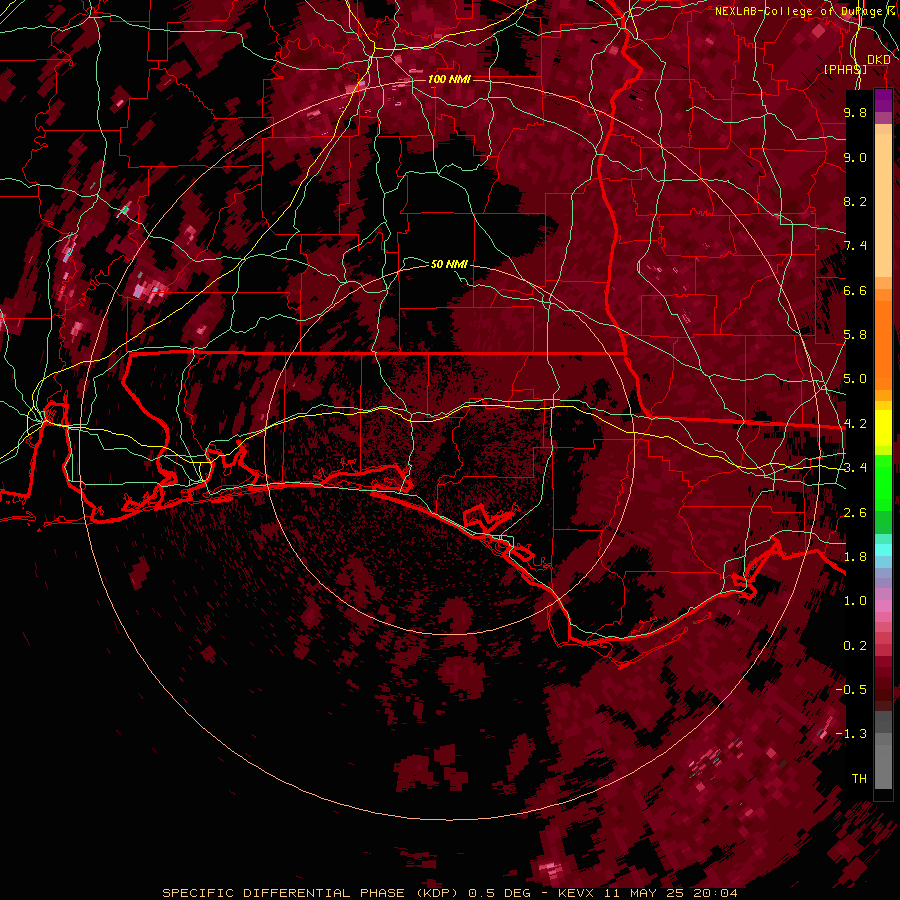Viewport: 900px width, 900px height.
Task: Click the DKD product code label
Action: pyautogui.click(x=878, y=59)
